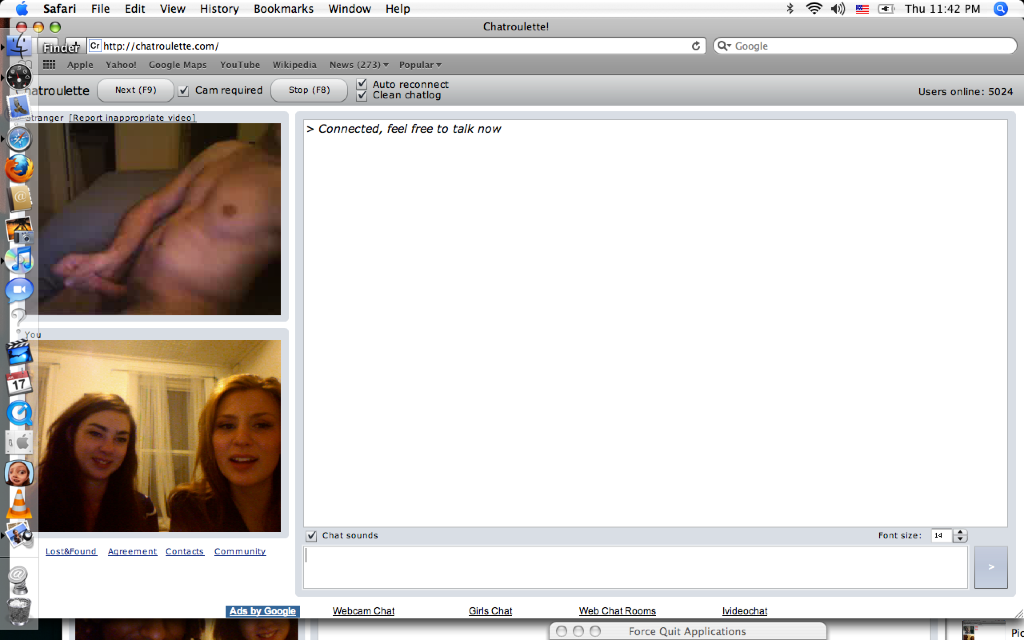Open the Safari menu

tap(59, 8)
